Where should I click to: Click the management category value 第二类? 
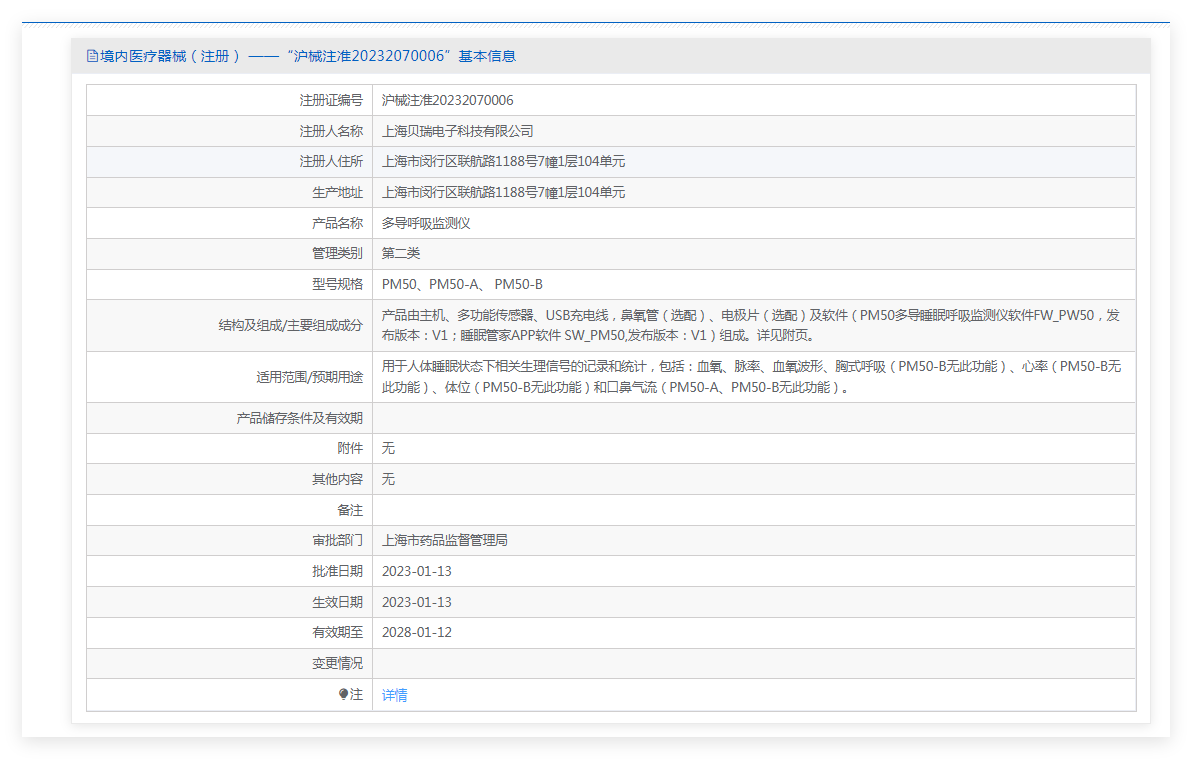click(x=401, y=253)
